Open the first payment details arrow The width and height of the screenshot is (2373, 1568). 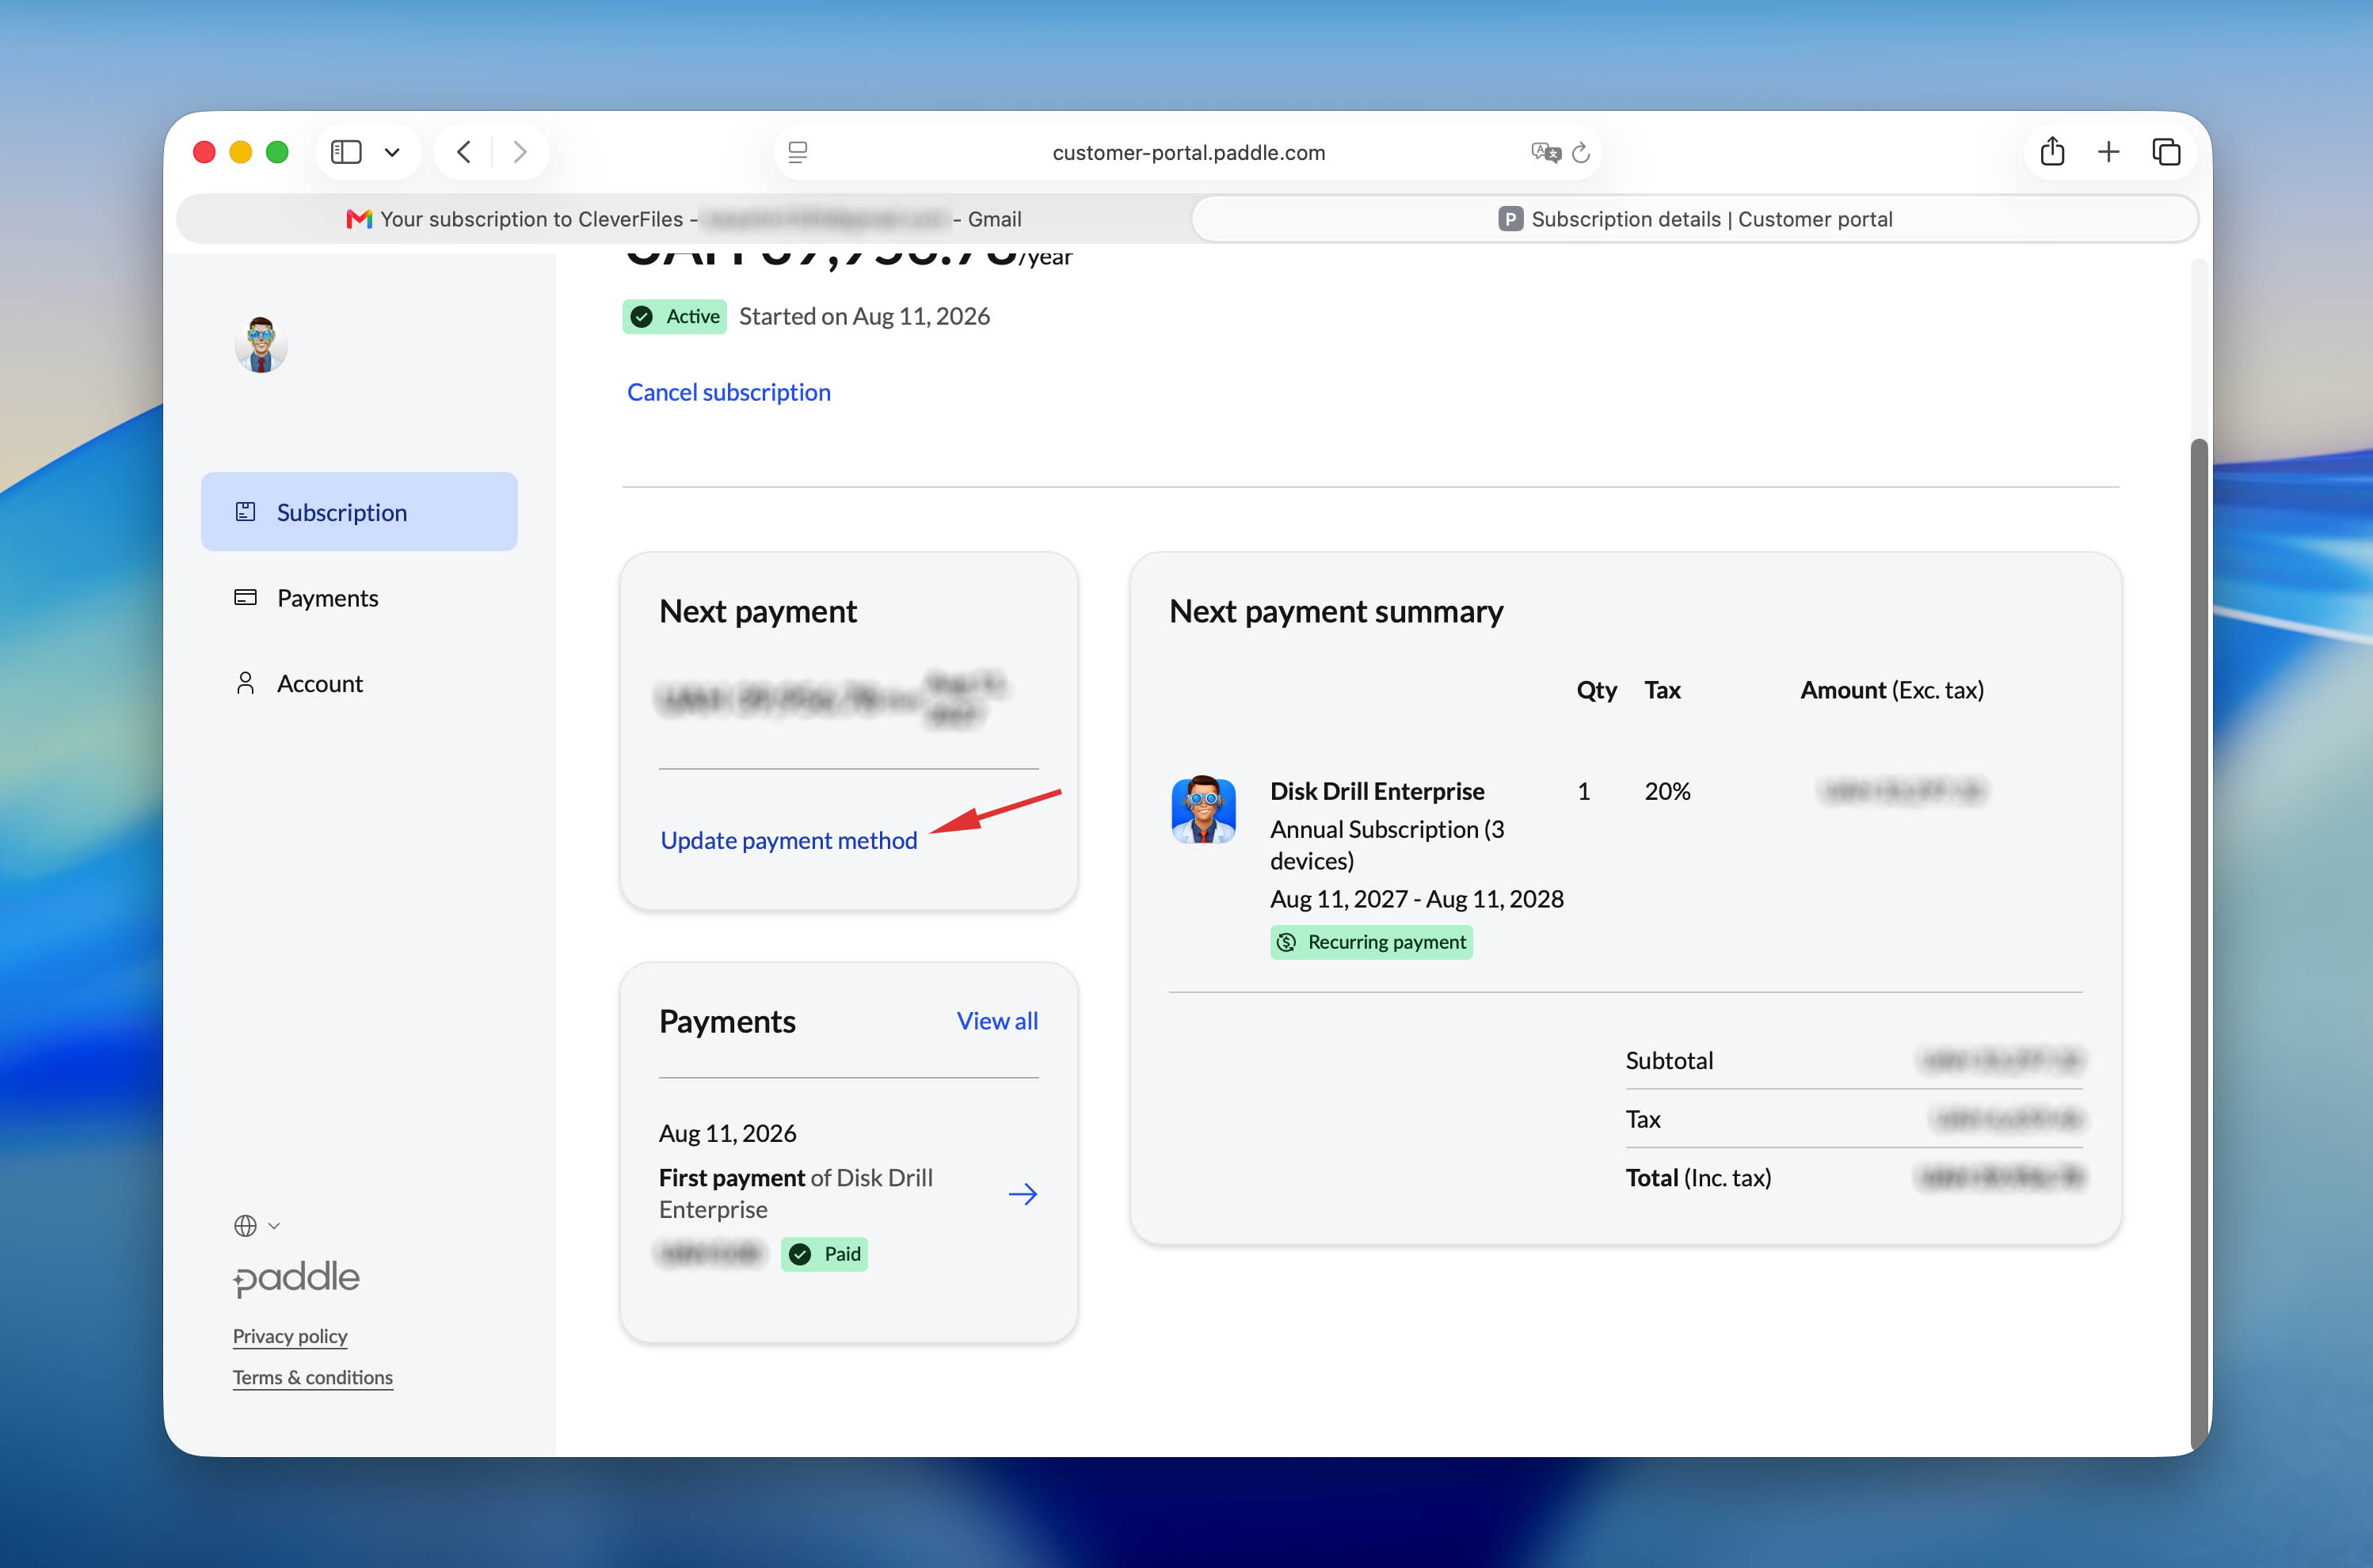point(1023,1194)
